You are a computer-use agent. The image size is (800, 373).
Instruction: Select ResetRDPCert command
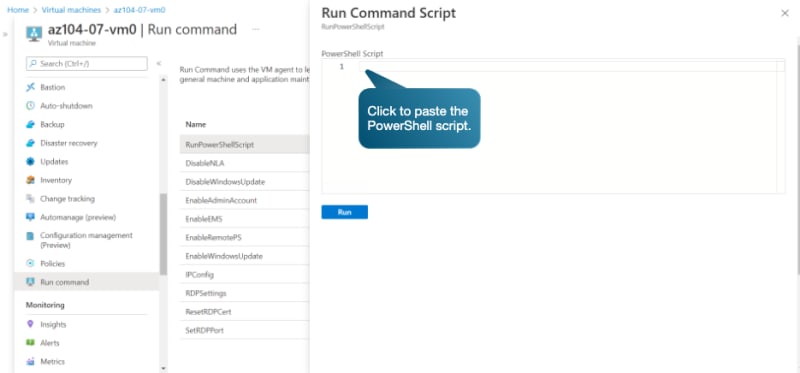point(244,312)
